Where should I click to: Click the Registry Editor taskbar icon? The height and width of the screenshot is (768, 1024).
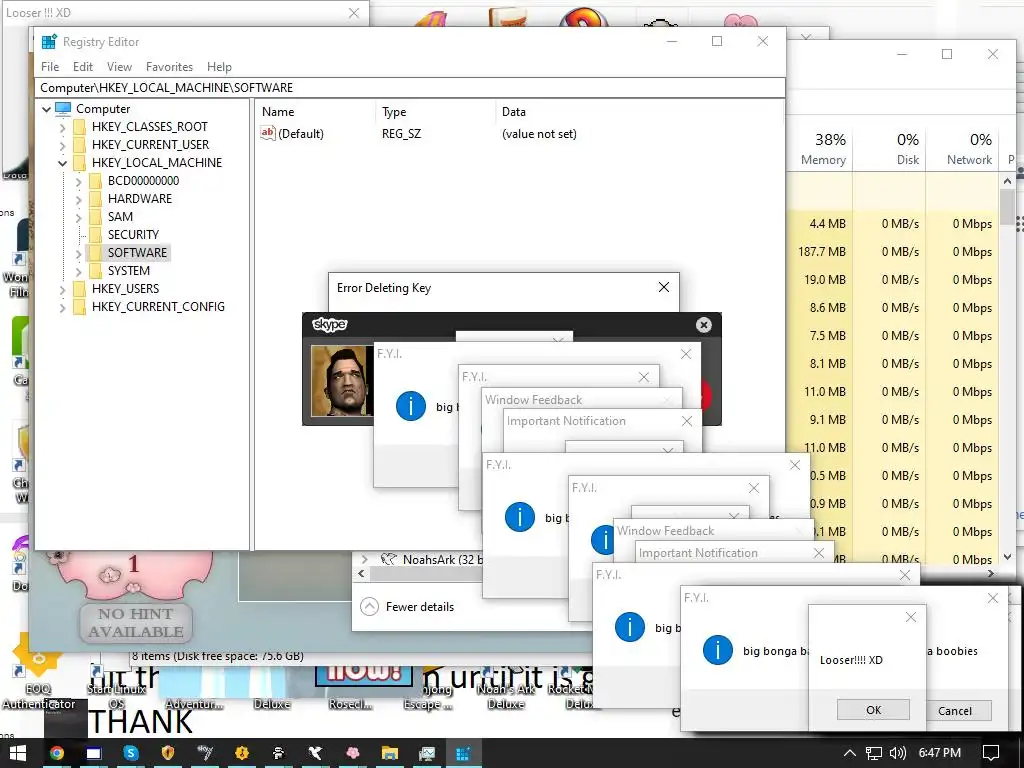click(463, 753)
